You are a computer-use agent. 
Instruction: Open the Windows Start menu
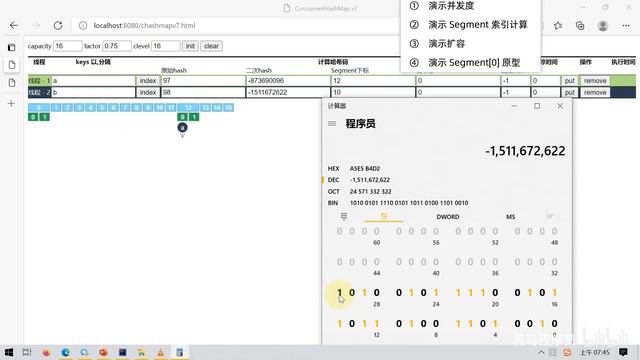pyautogui.click(x=9, y=352)
